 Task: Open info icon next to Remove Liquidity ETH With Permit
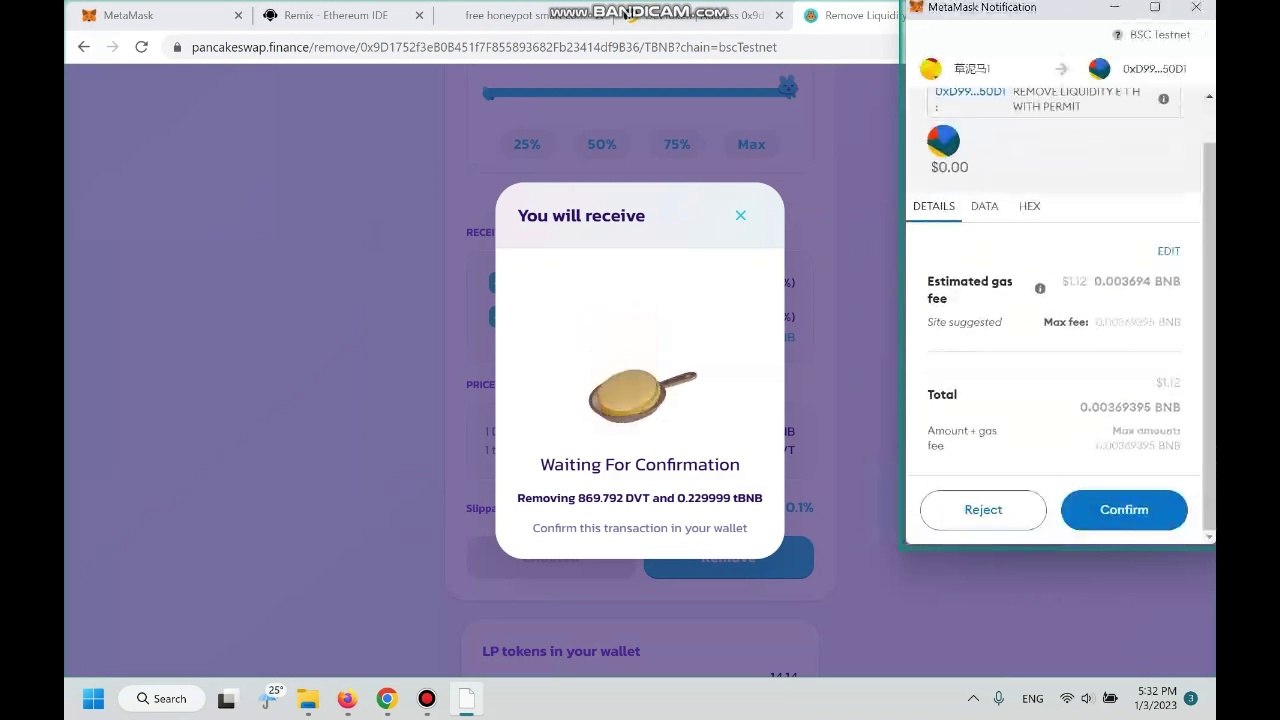pos(1163,99)
